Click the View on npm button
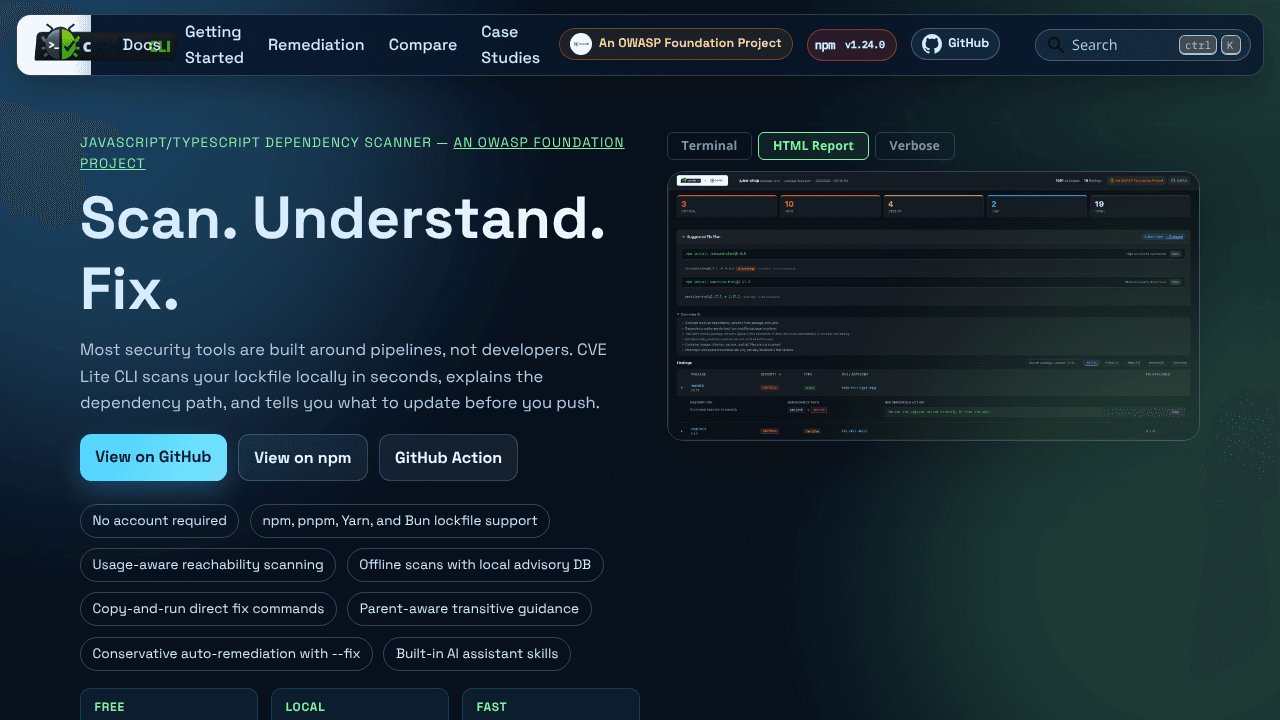Screen dimensions: 1280x720 coord(303,458)
